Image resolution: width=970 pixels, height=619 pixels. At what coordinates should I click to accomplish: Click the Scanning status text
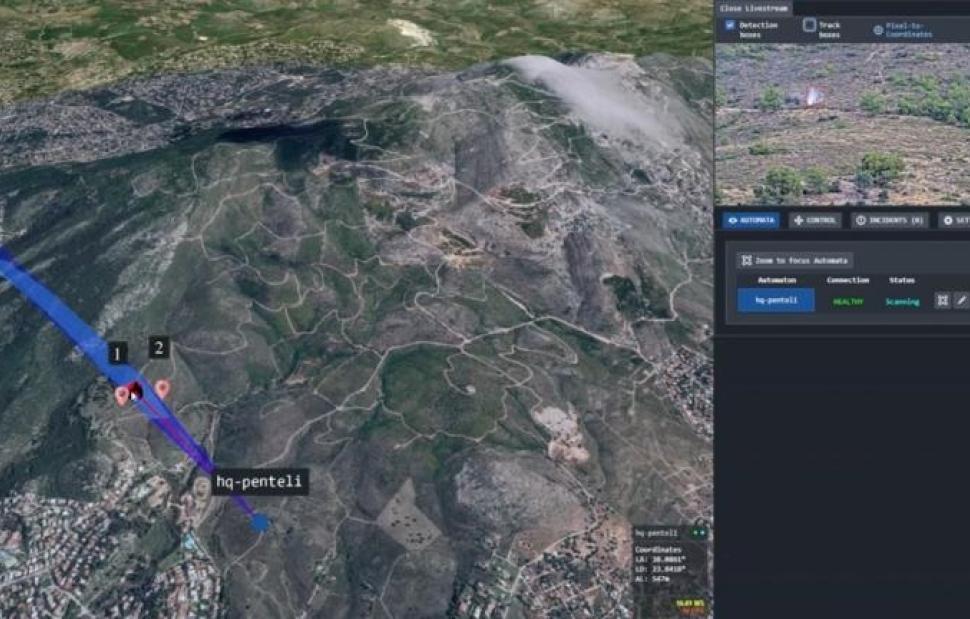(x=902, y=302)
